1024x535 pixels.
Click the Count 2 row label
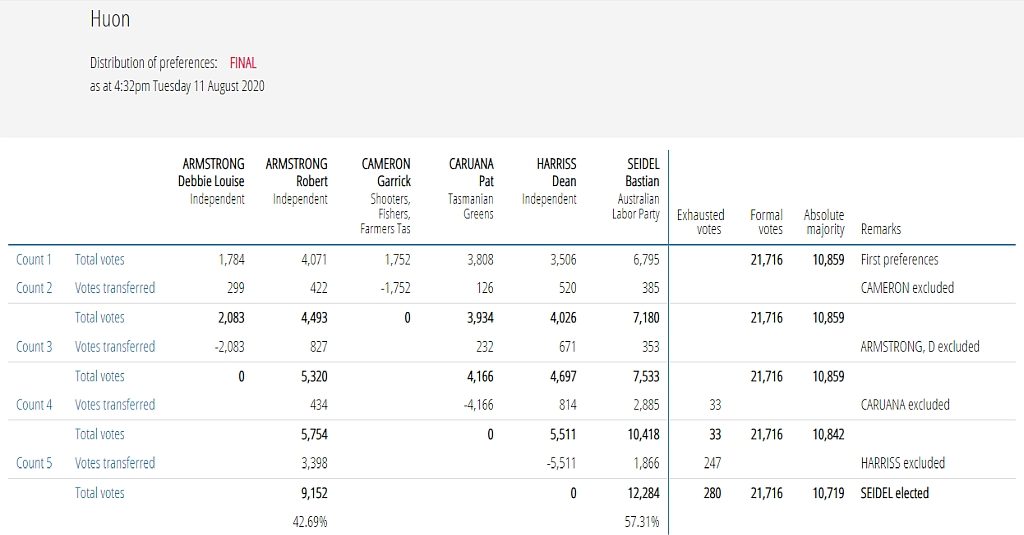(34, 288)
